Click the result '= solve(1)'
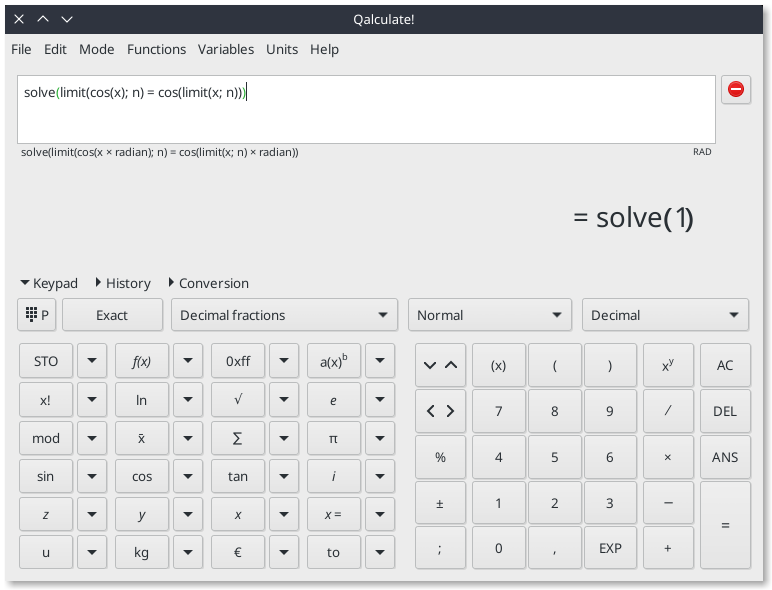772x590 pixels. 634,218
